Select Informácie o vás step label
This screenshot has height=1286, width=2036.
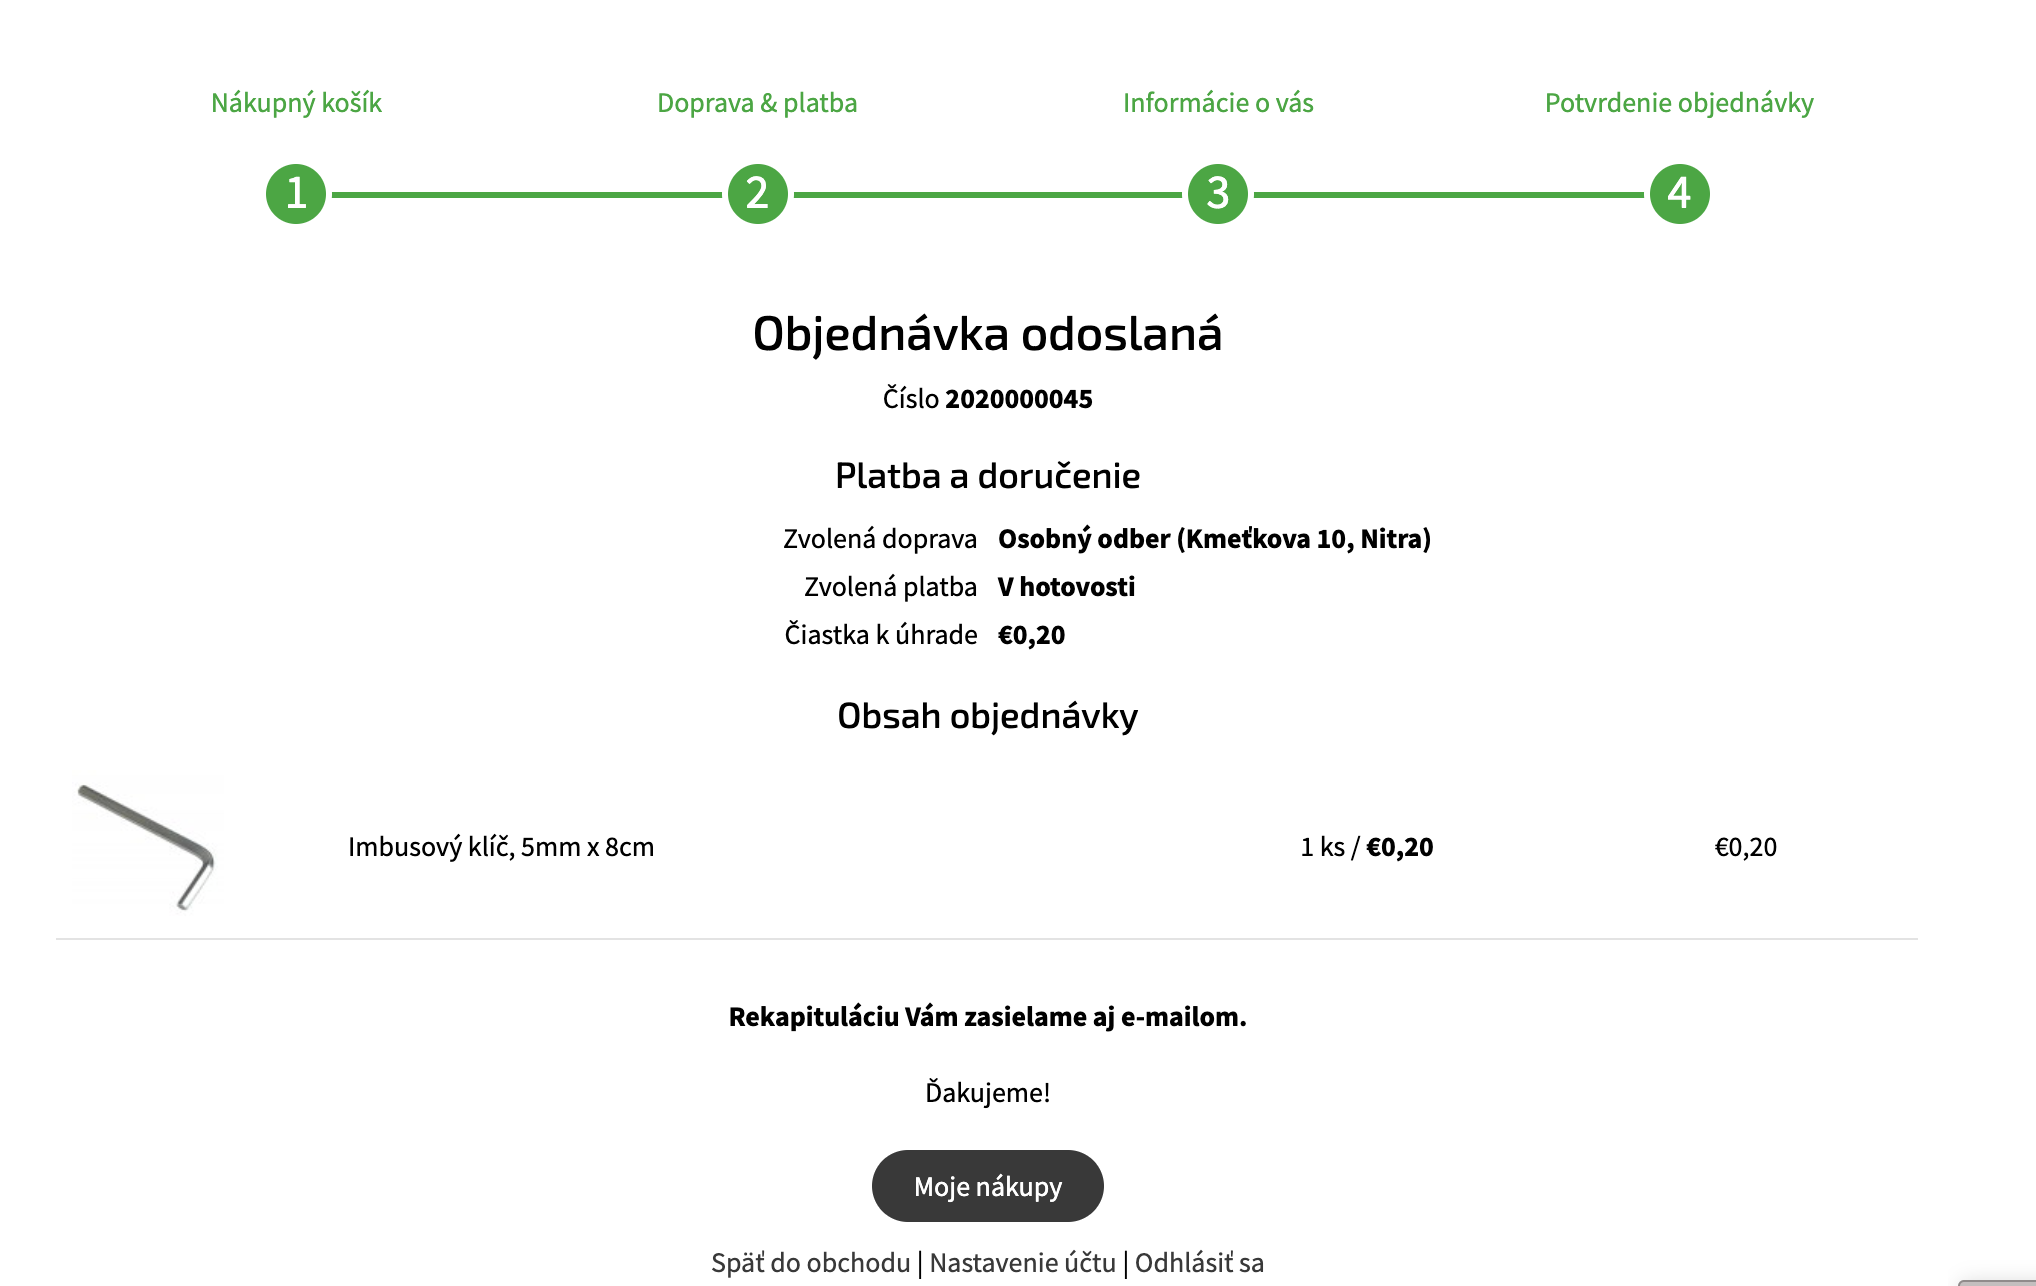coord(1218,103)
